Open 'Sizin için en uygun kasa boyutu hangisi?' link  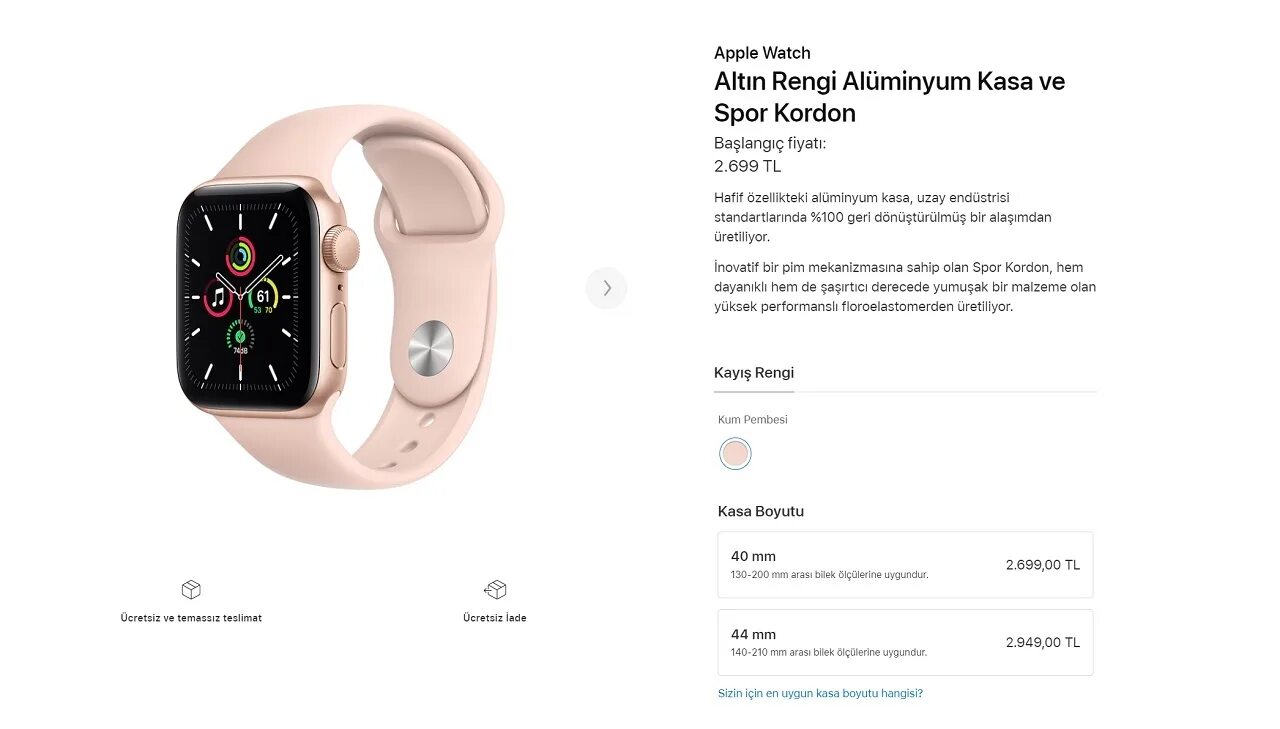(820, 693)
